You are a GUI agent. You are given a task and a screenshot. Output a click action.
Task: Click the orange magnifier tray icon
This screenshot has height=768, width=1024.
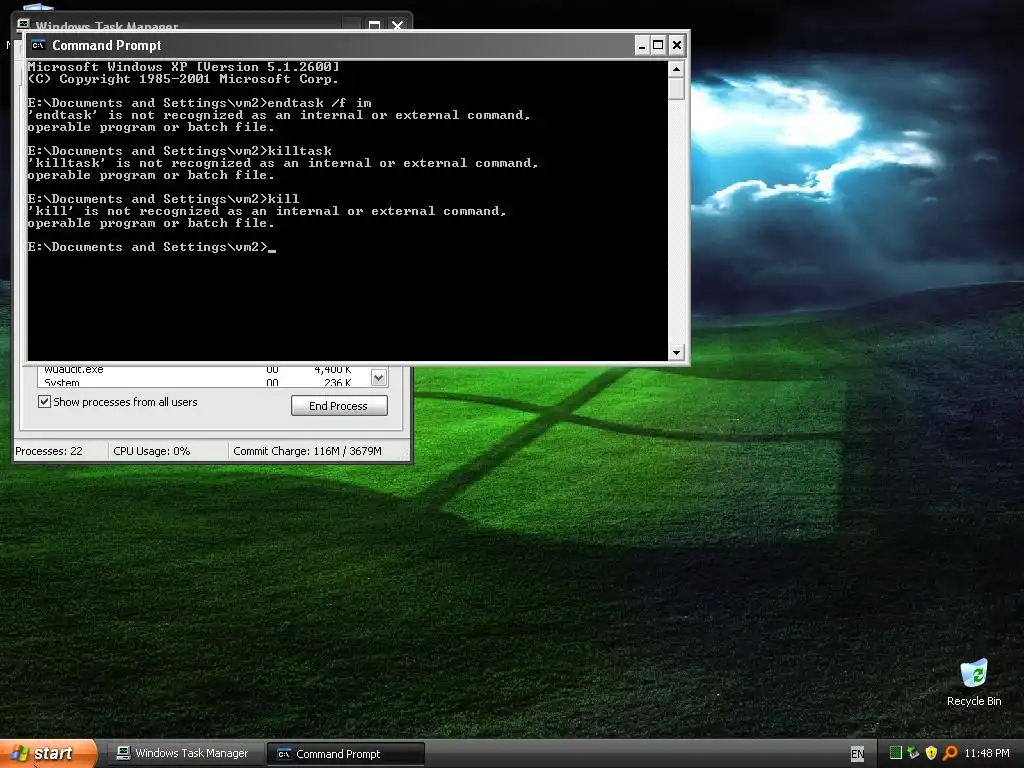950,753
